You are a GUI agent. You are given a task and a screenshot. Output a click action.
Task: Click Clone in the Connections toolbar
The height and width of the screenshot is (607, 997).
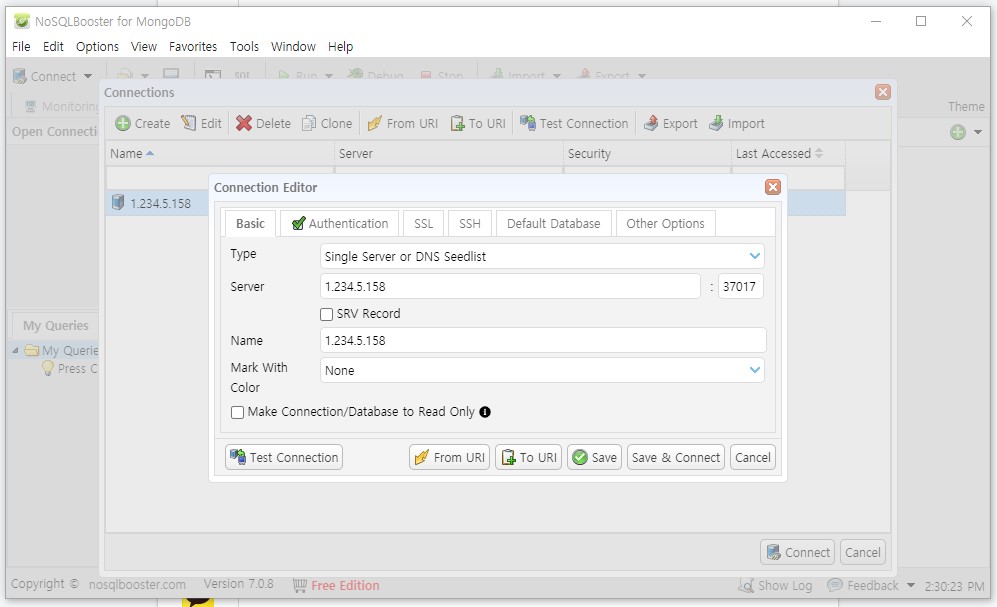(x=327, y=123)
